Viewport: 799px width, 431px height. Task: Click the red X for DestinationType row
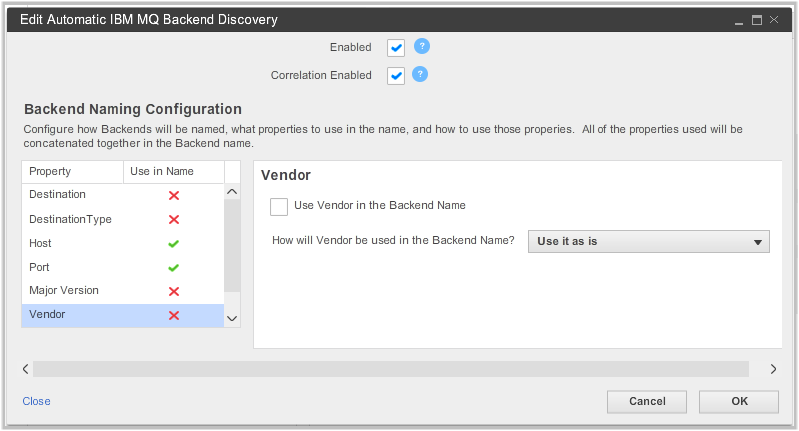pos(174,219)
